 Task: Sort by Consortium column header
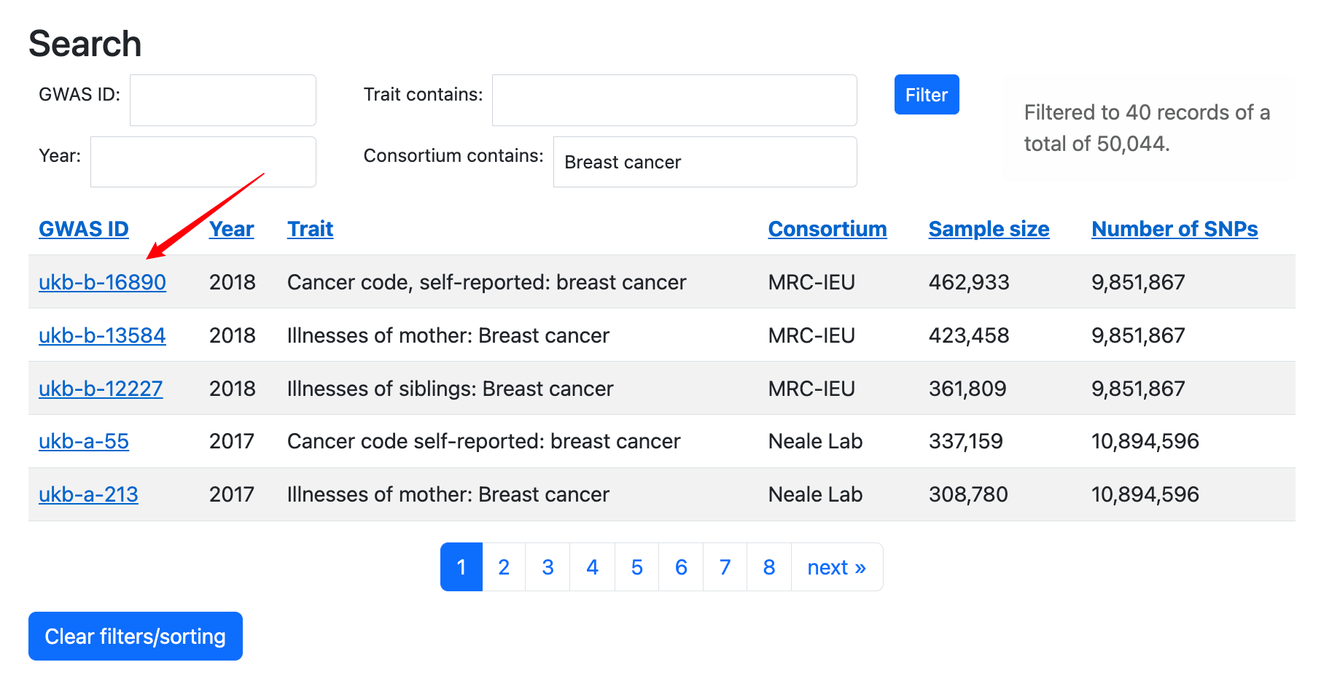(x=827, y=229)
